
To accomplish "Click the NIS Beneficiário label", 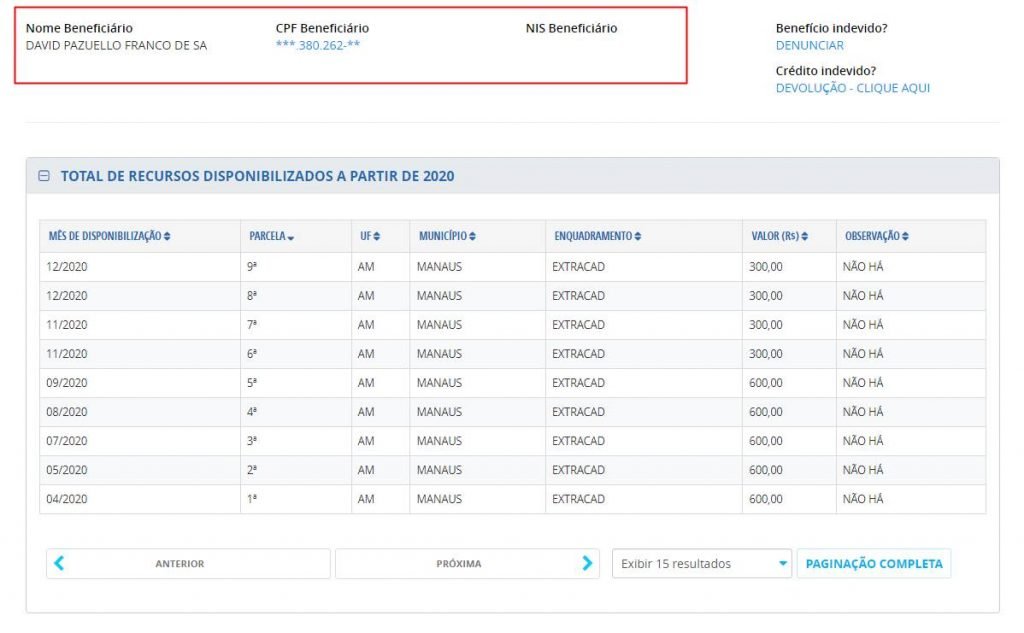I will tap(571, 28).
